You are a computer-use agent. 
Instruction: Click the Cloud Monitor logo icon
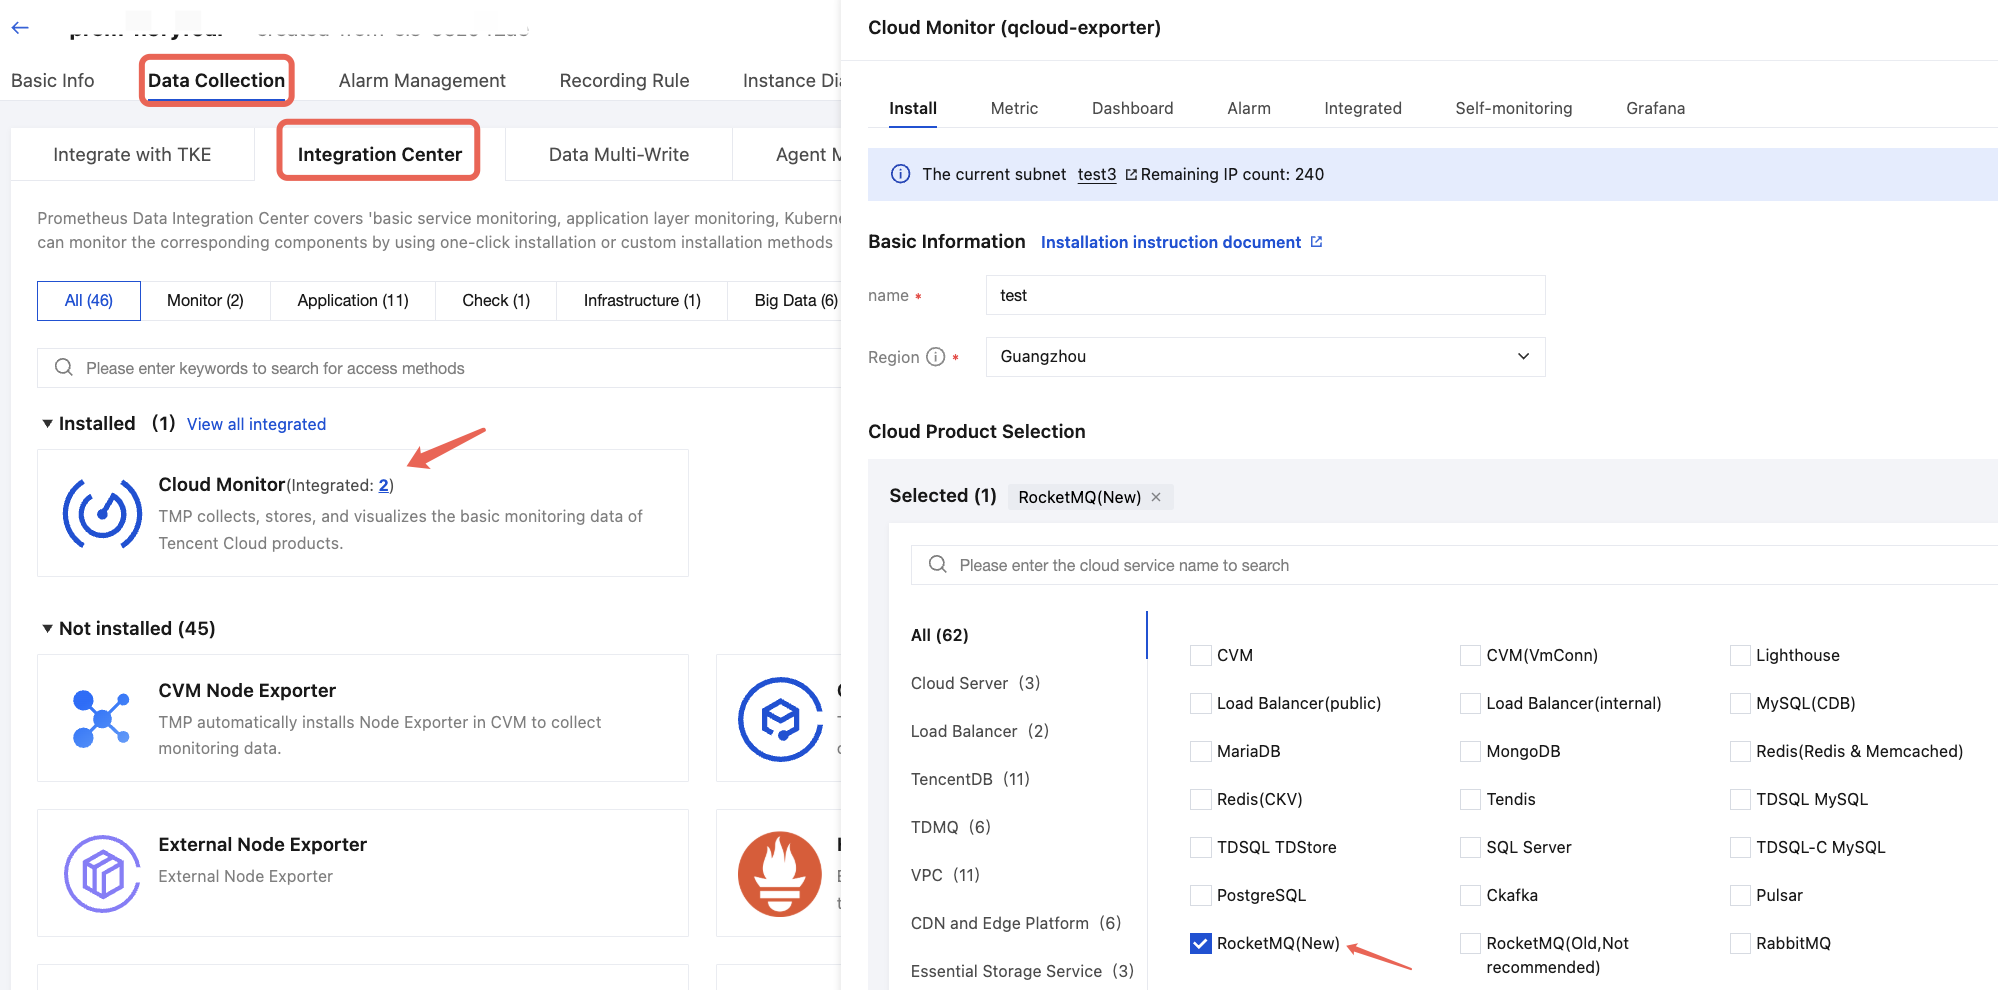click(102, 514)
